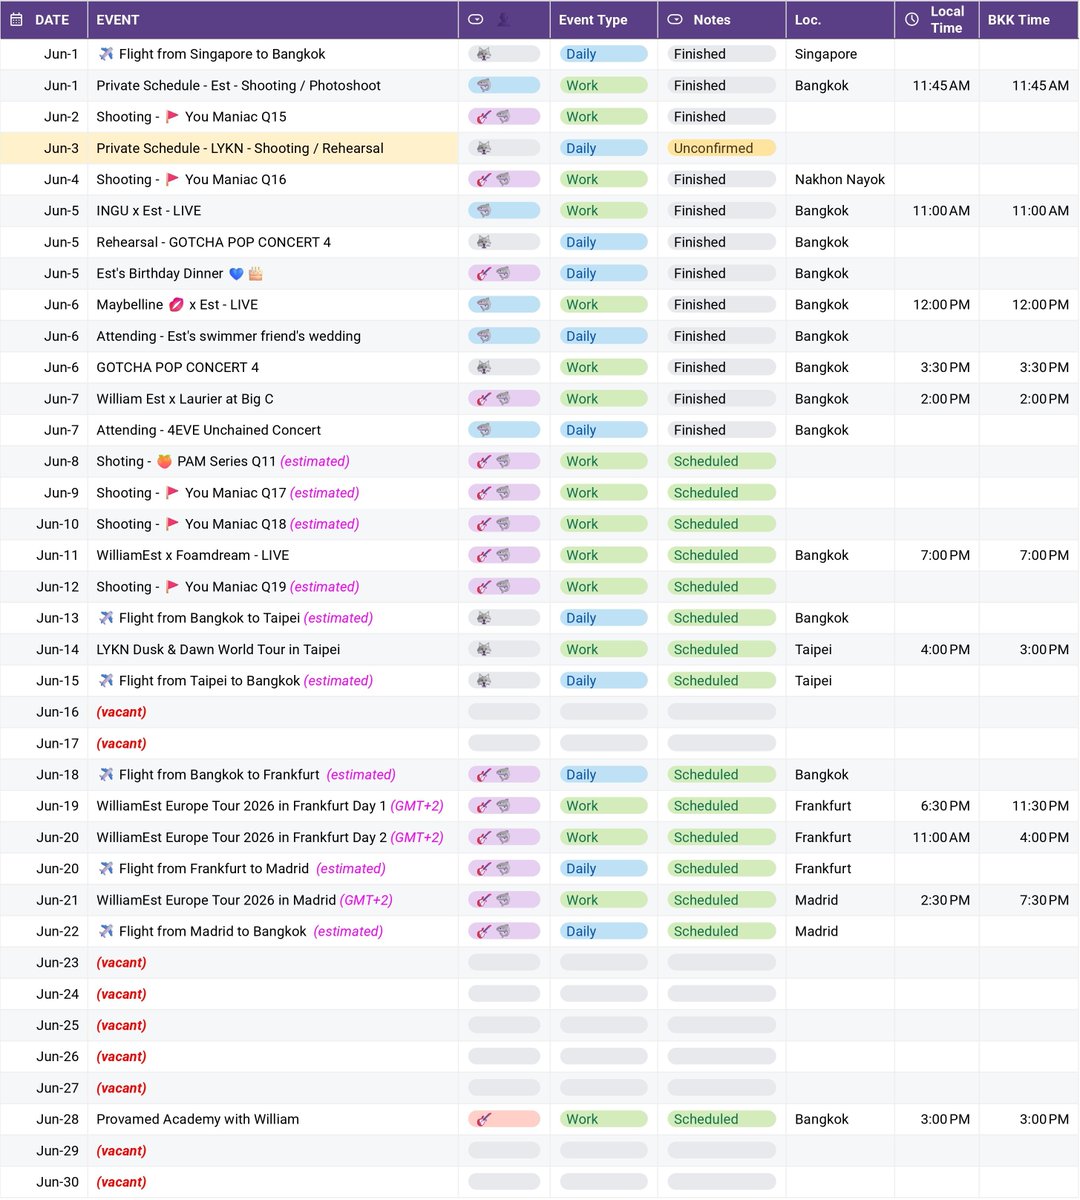
Task: Open the Finished status for Est's Birthday Dinner
Action: [x=721, y=274]
